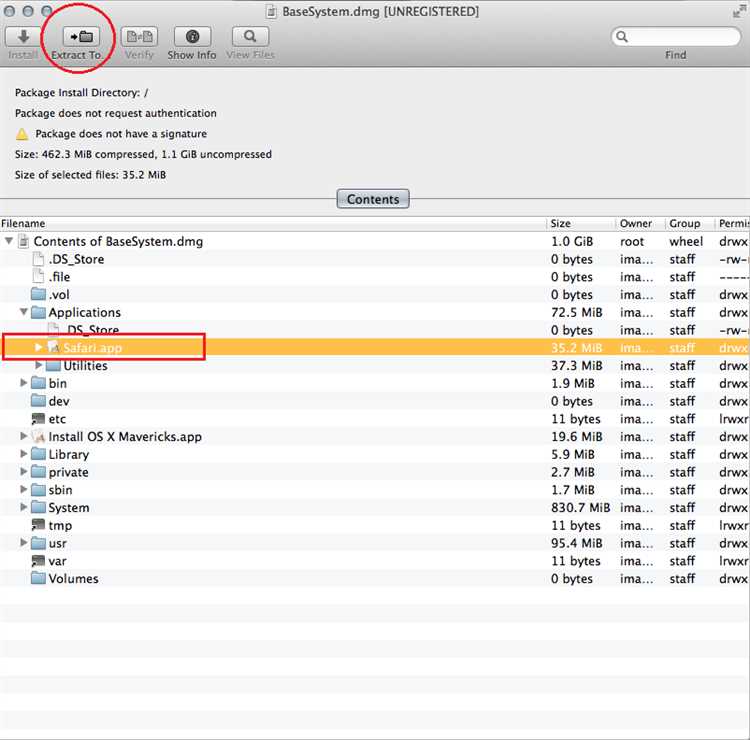
Task: Click the var symlink icon
Action: (x=38, y=561)
